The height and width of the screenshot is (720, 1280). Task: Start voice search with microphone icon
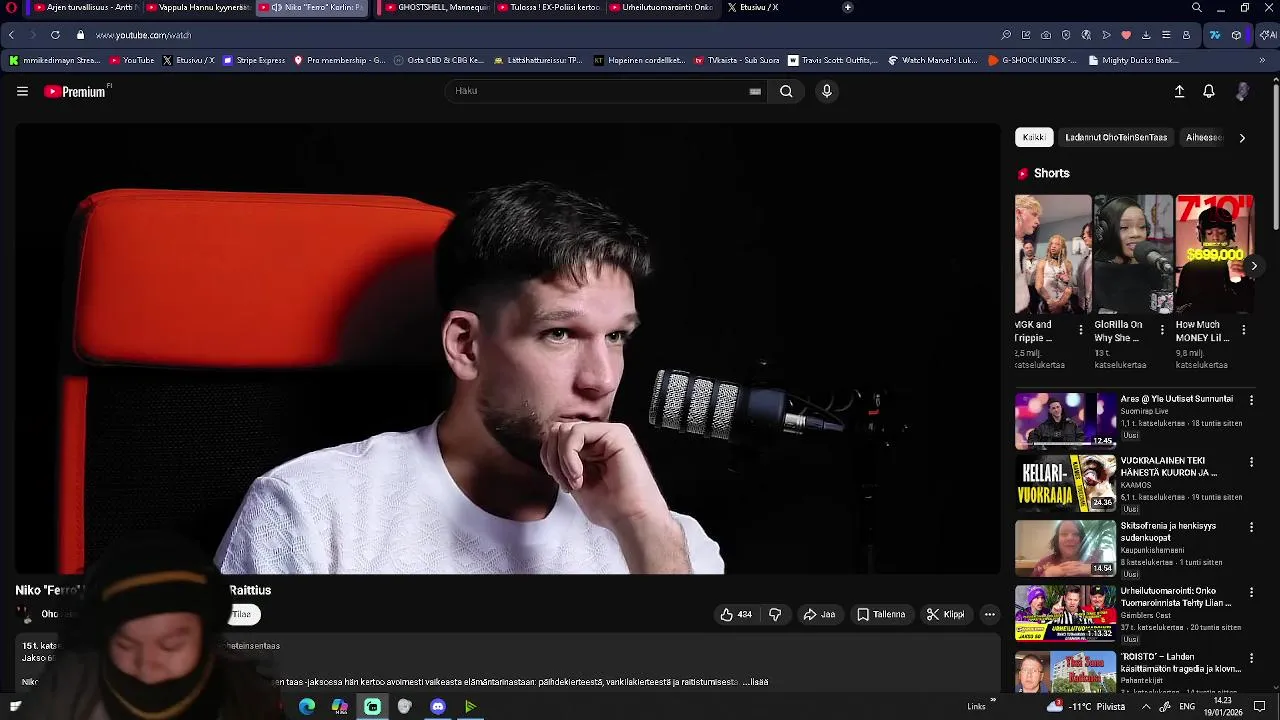(826, 91)
